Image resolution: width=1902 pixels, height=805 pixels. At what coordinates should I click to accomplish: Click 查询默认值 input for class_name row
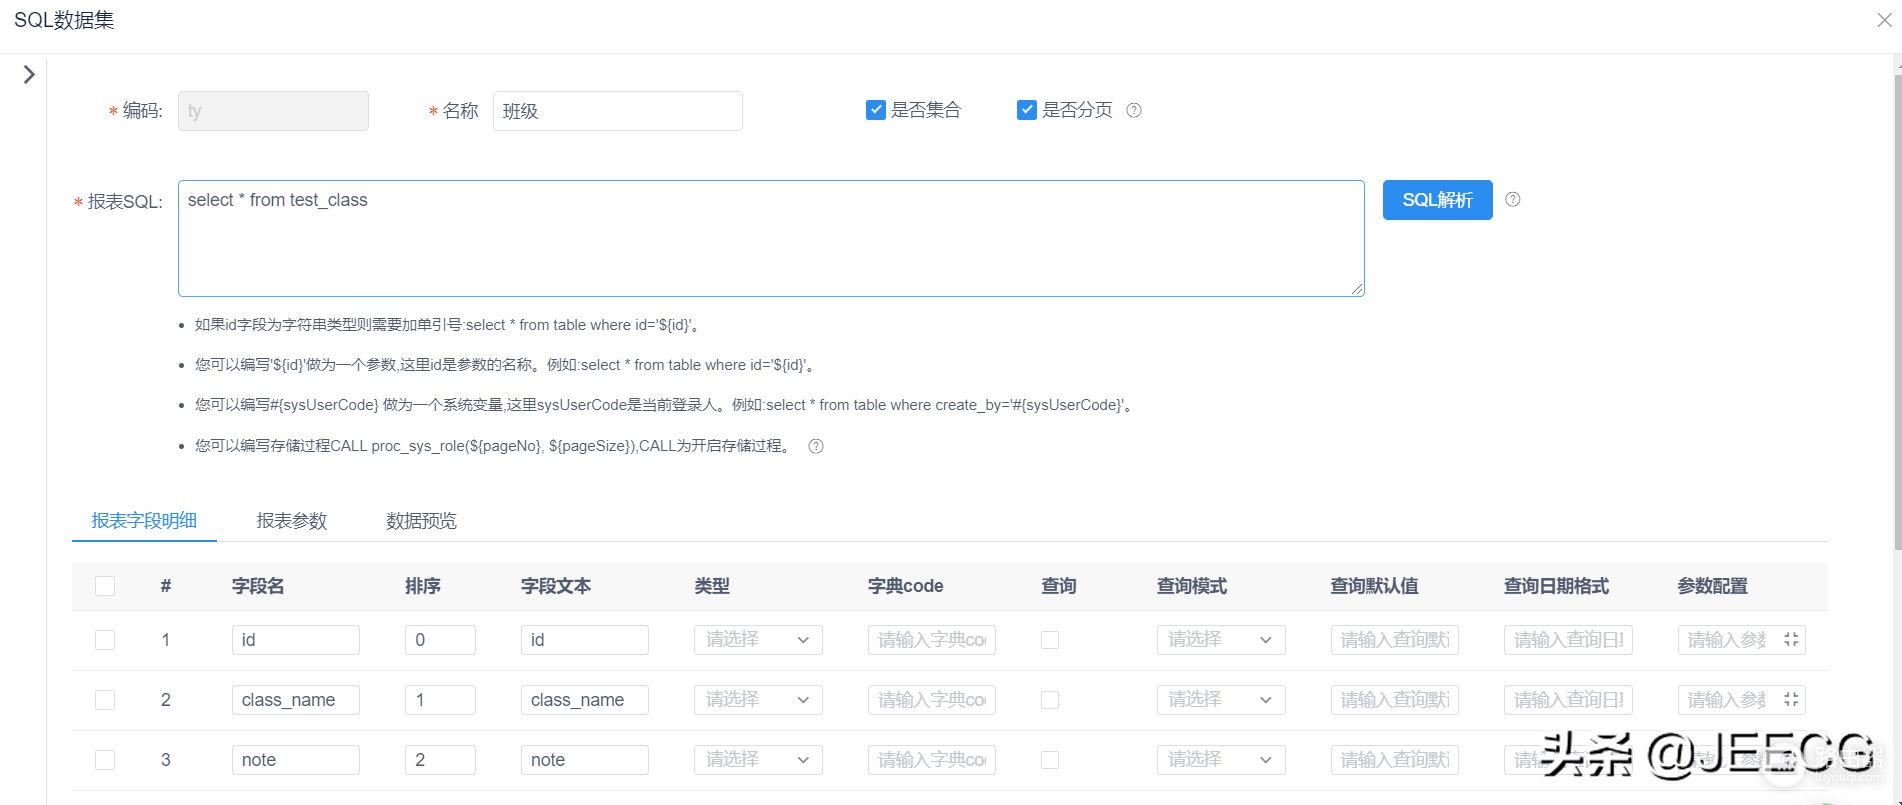[x=1395, y=700]
